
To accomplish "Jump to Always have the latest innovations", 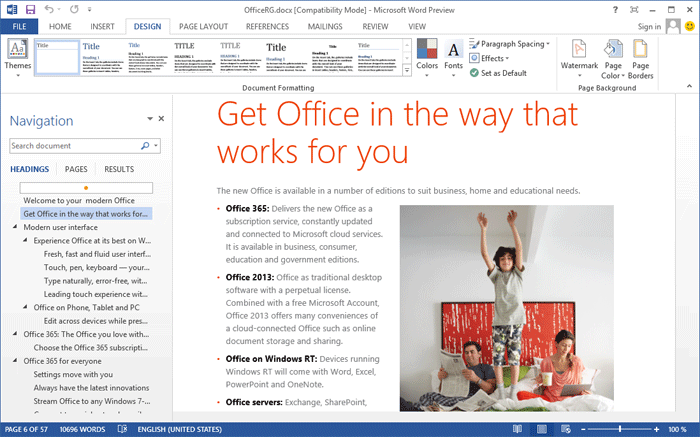I will coord(92,388).
